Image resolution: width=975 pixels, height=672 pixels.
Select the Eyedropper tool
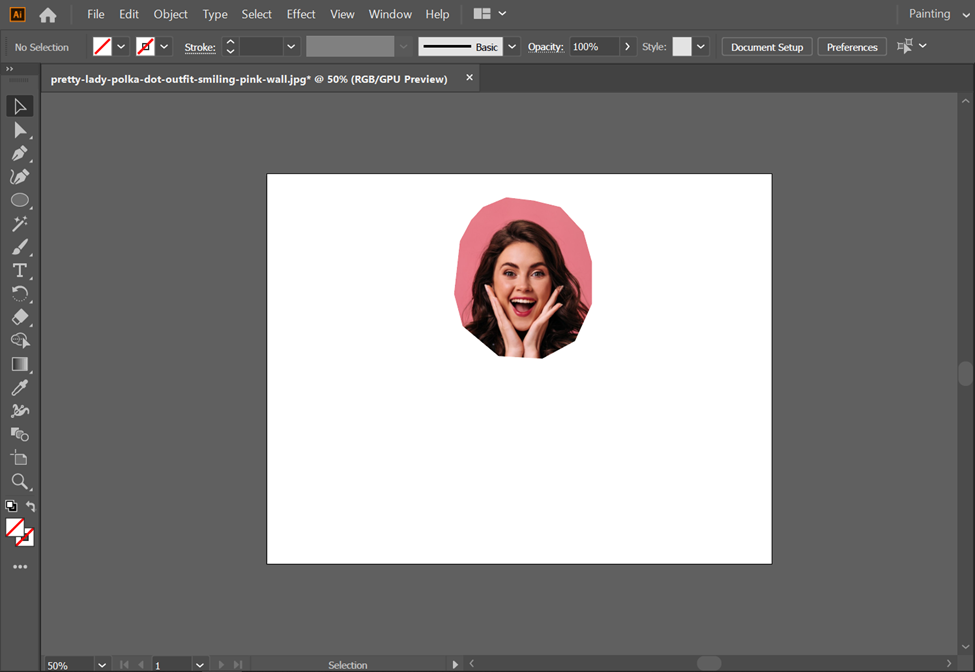tap(19, 388)
